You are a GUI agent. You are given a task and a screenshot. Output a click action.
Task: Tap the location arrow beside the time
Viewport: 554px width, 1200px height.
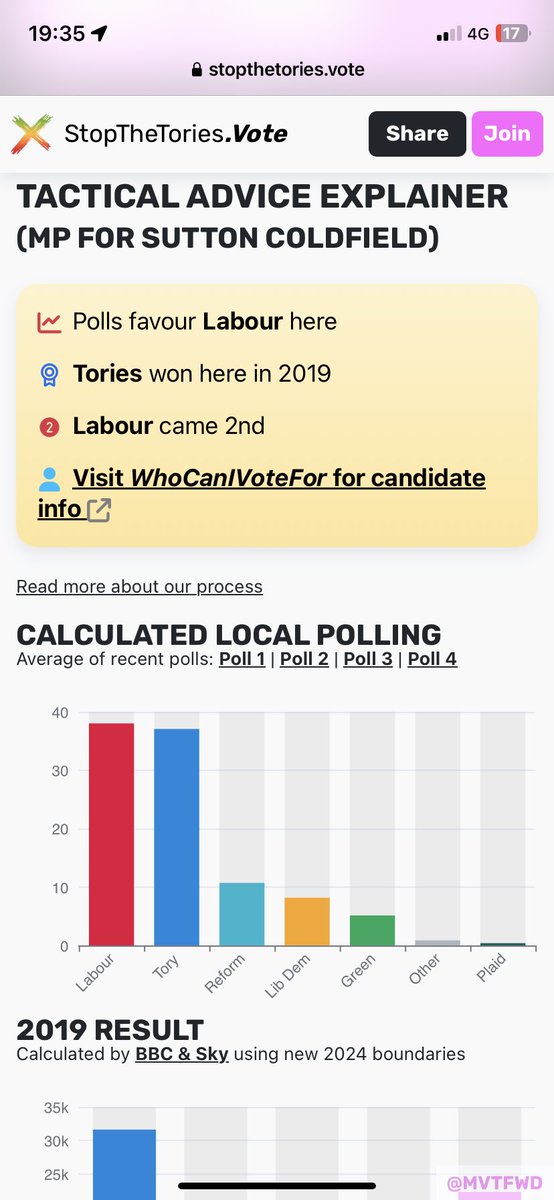(100, 33)
